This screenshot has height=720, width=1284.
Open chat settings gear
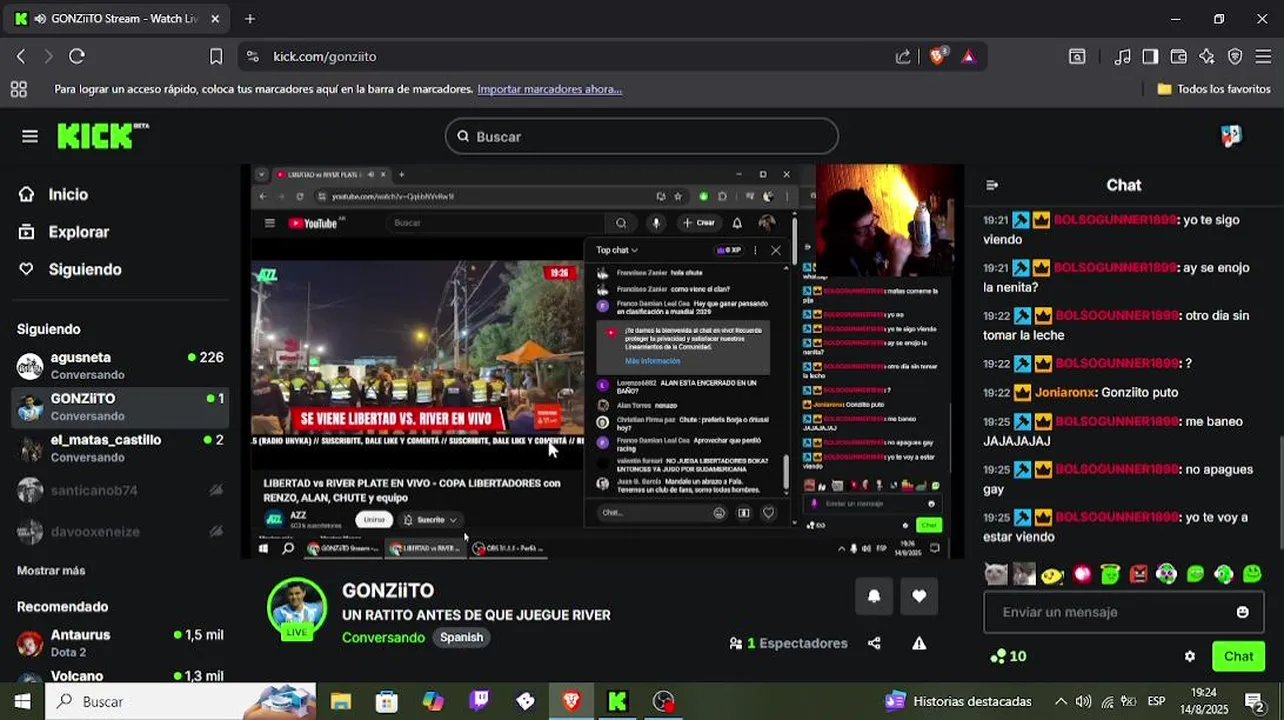coord(1189,656)
